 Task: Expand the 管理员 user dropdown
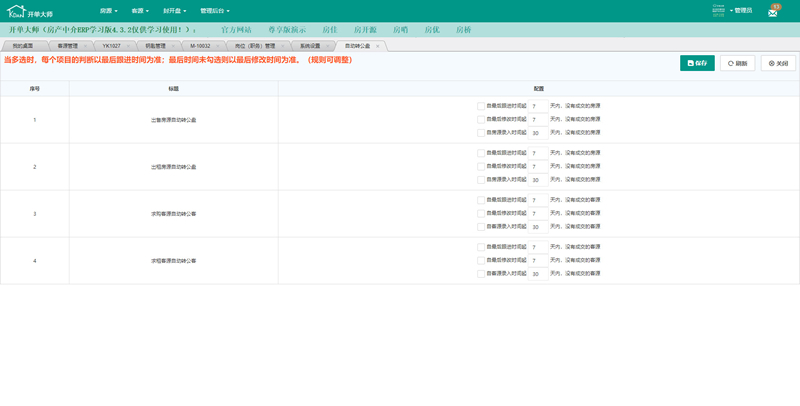tap(742, 11)
